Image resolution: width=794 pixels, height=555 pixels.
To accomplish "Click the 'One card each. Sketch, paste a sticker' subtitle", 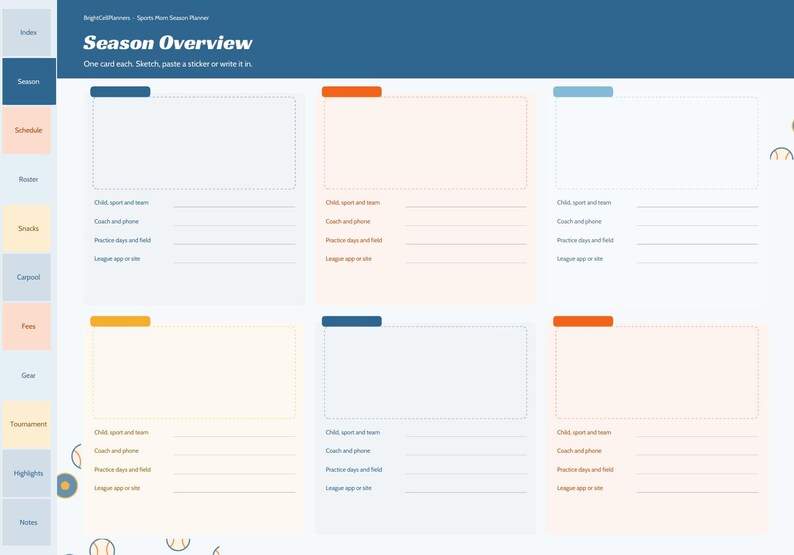I will click(168, 64).
